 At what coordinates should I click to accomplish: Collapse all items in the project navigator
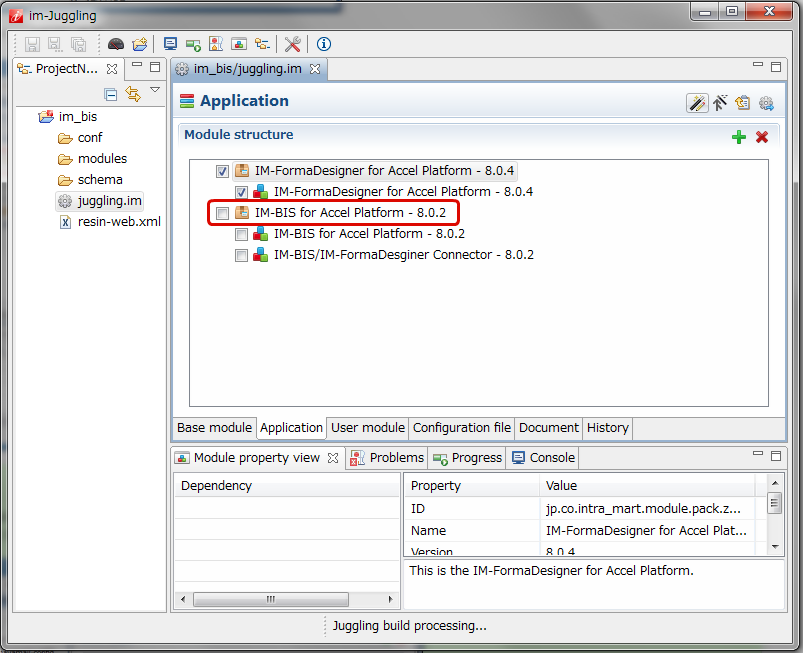(x=111, y=95)
